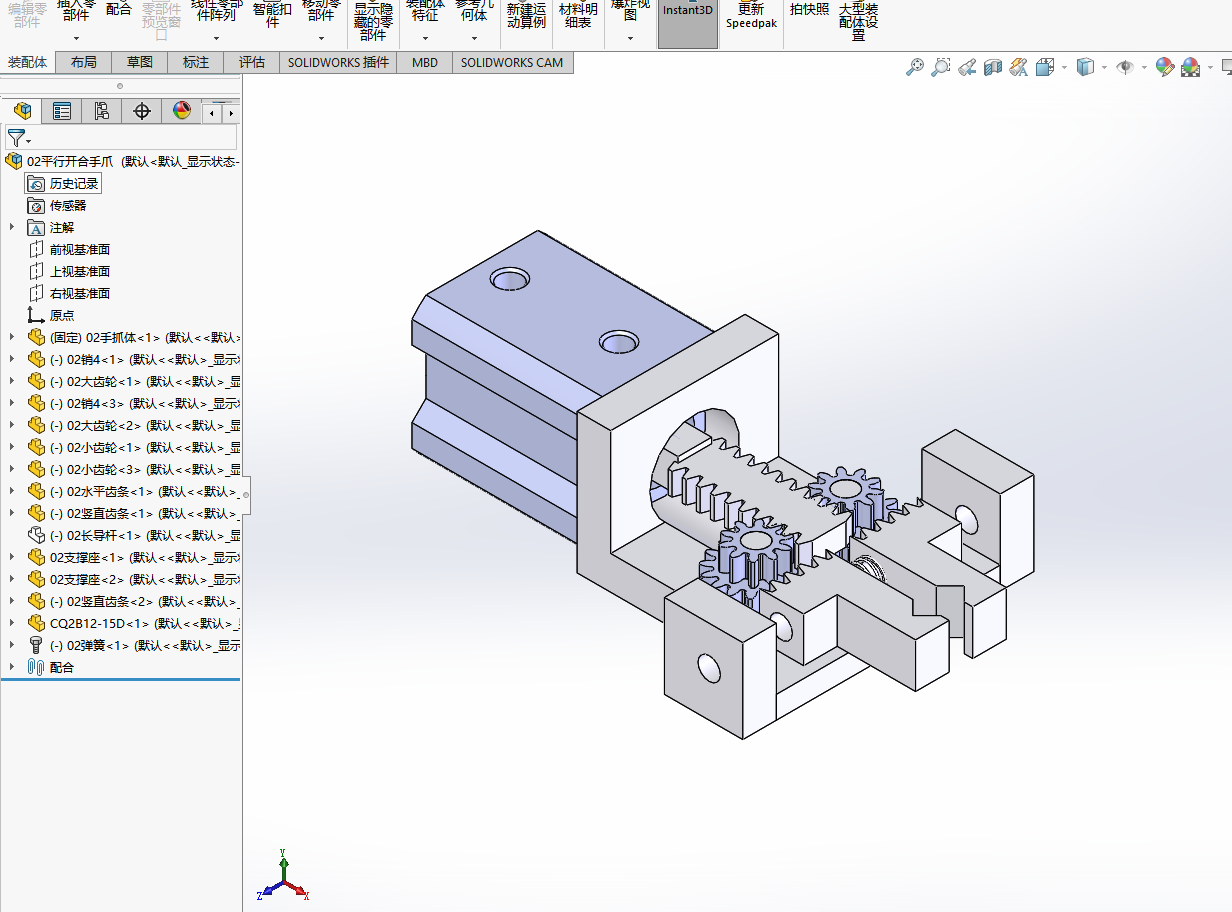The height and width of the screenshot is (912, 1232).
Task: Expand the 配合 mates folder
Action: pos(12,667)
